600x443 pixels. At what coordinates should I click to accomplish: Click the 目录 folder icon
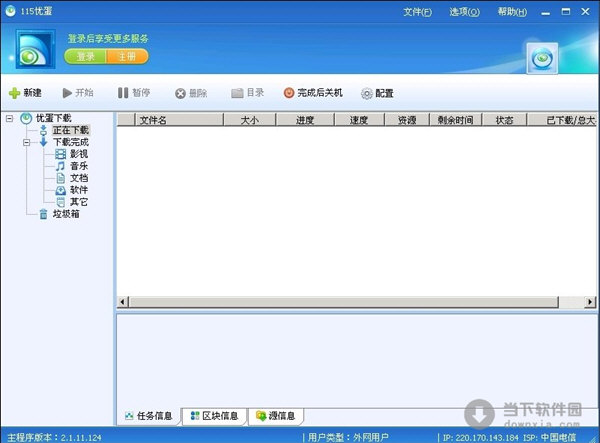(x=237, y=93)
